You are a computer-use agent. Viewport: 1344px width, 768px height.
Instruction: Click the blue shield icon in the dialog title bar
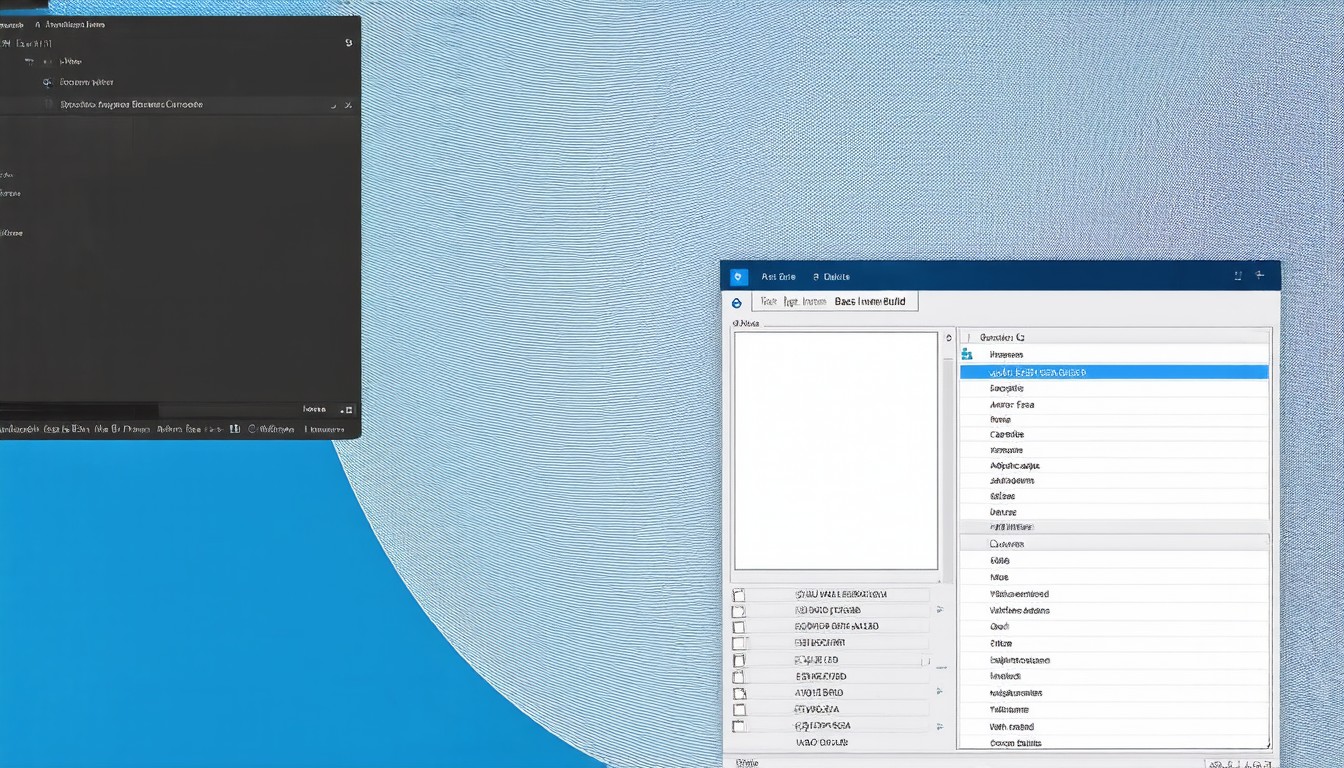[739, 277]
